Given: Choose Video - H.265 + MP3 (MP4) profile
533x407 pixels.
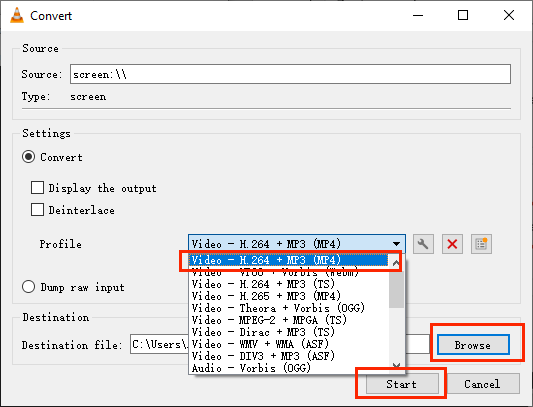Looking at the screenshot, I should click(289, 296).
